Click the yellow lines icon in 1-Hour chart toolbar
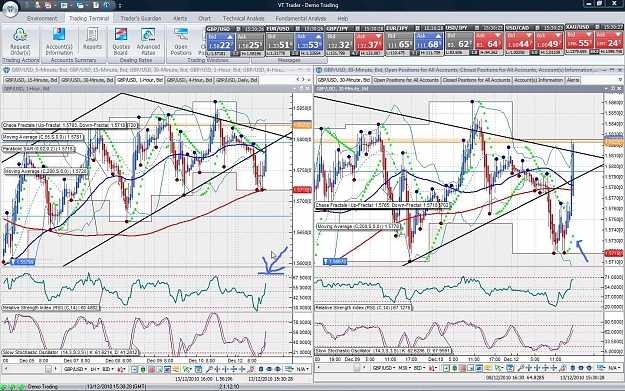Screen dimensions: 625x391 176,369
